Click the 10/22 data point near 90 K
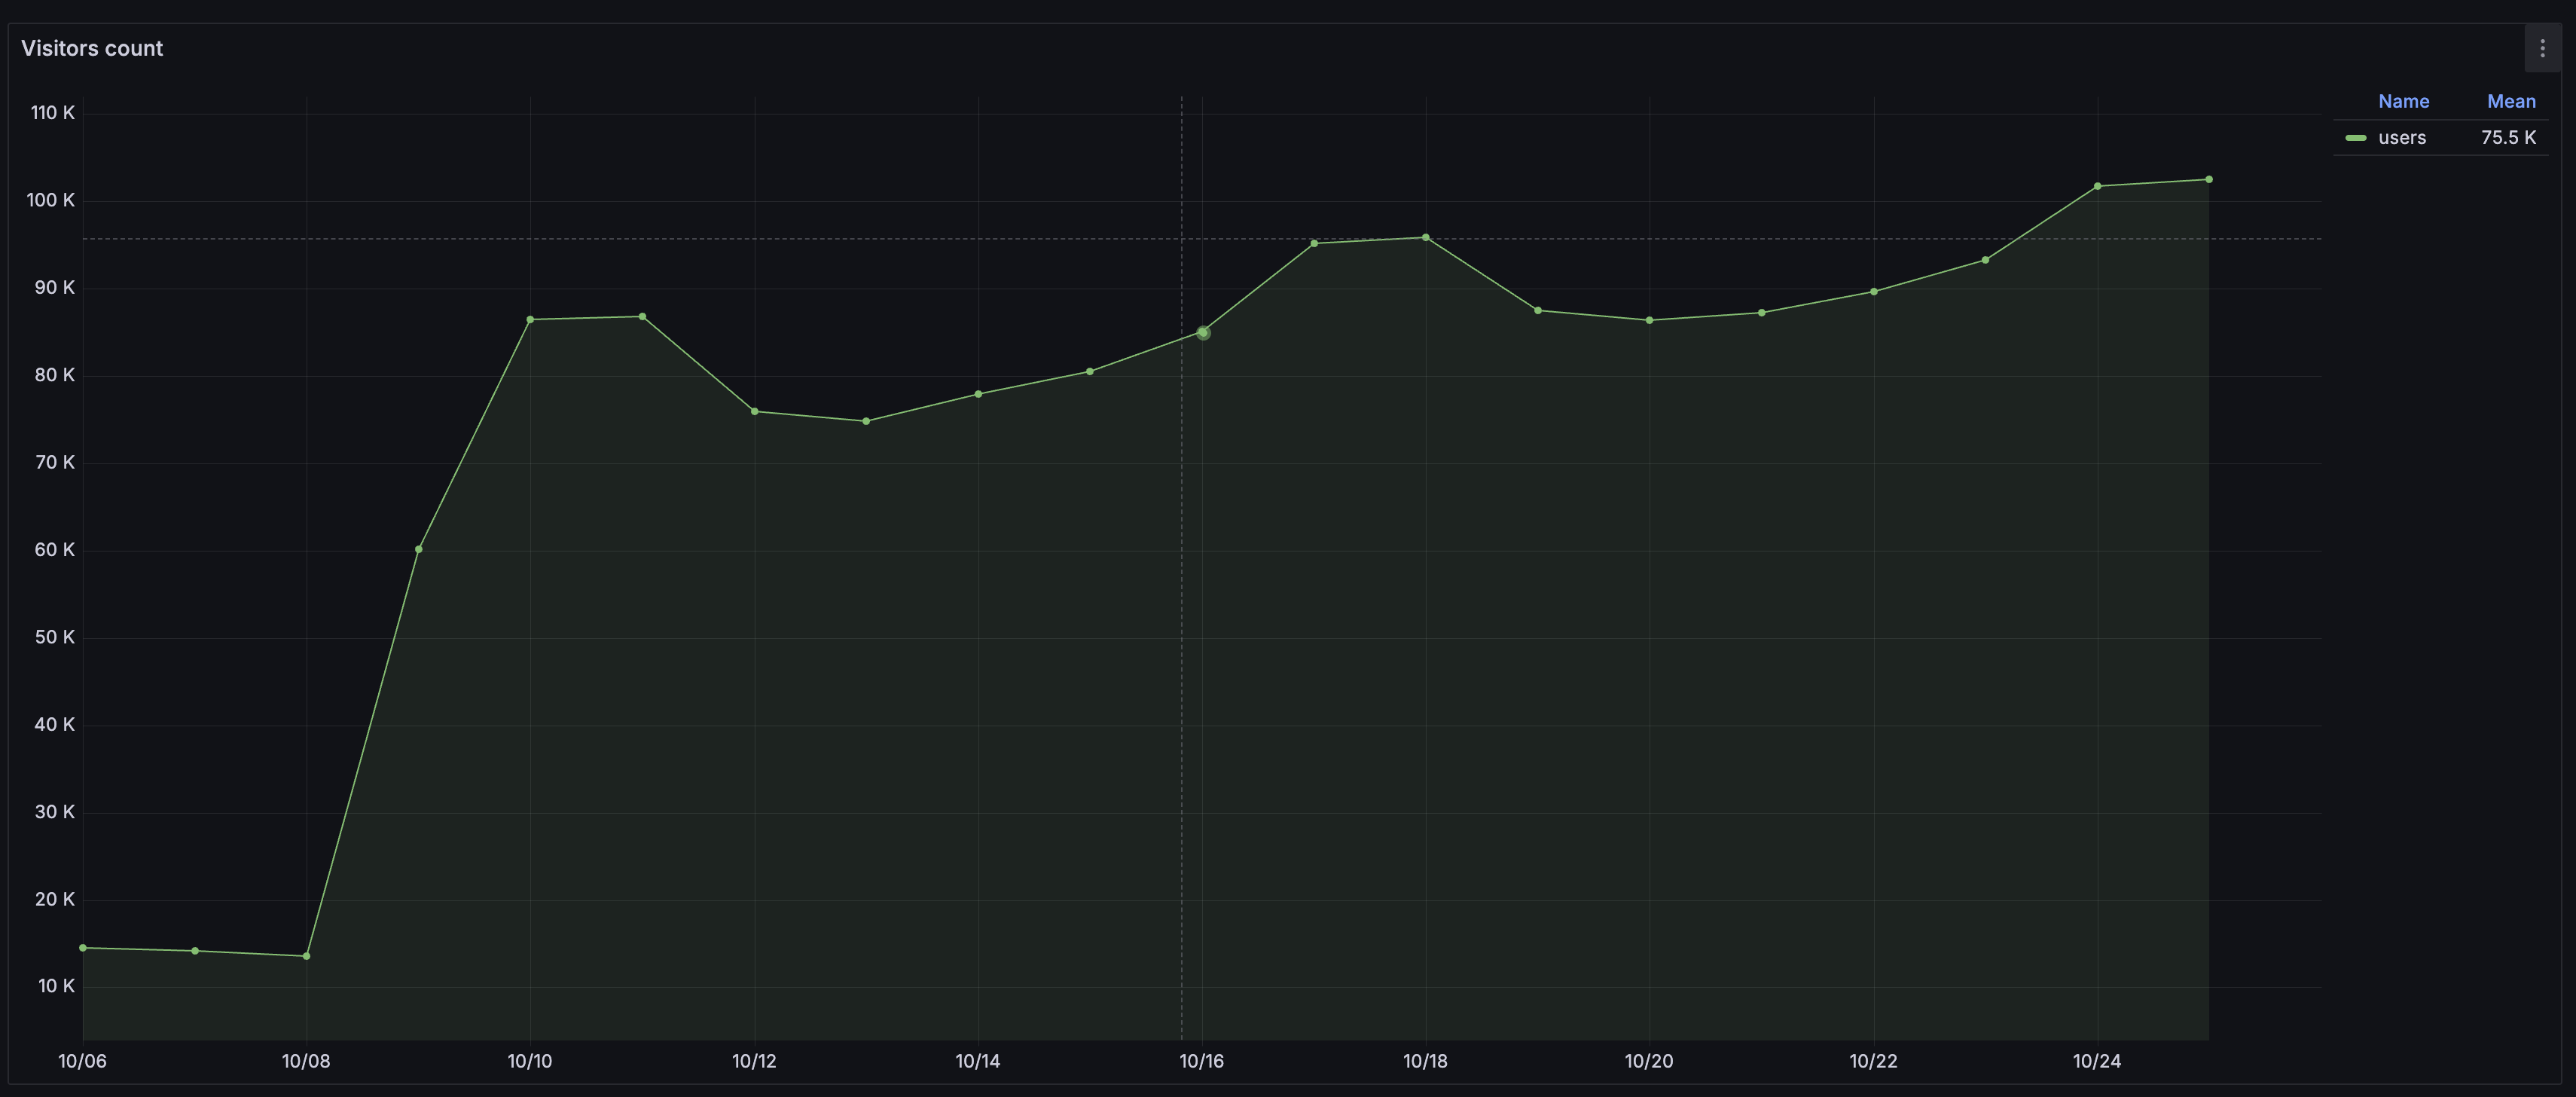The image size is (2576, 1097). (x=1873, y=291)
